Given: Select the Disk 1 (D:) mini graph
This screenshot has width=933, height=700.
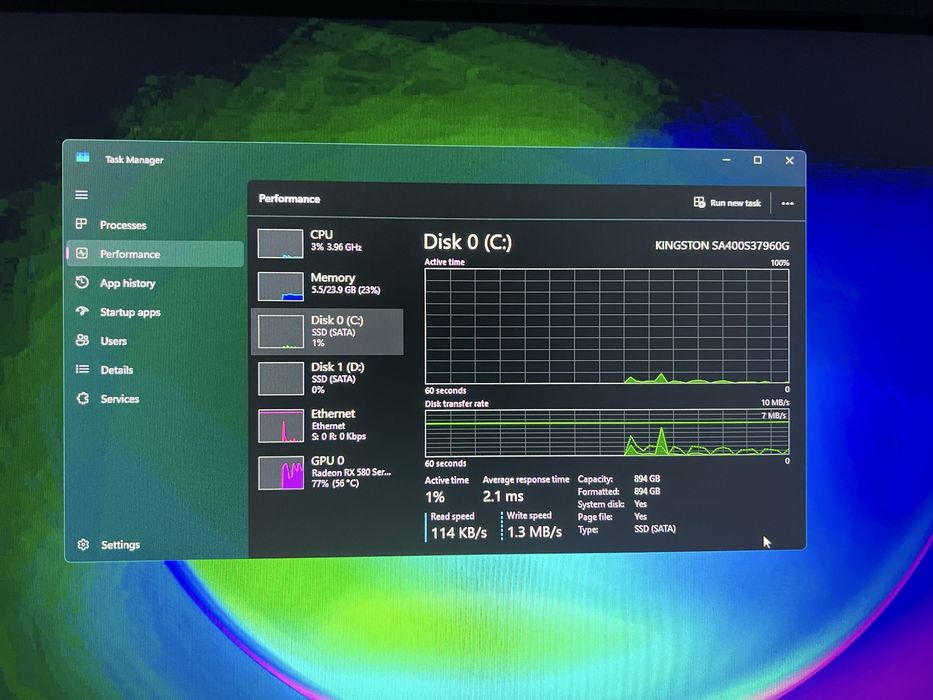Looking at the screenshot, I should 281,379.
